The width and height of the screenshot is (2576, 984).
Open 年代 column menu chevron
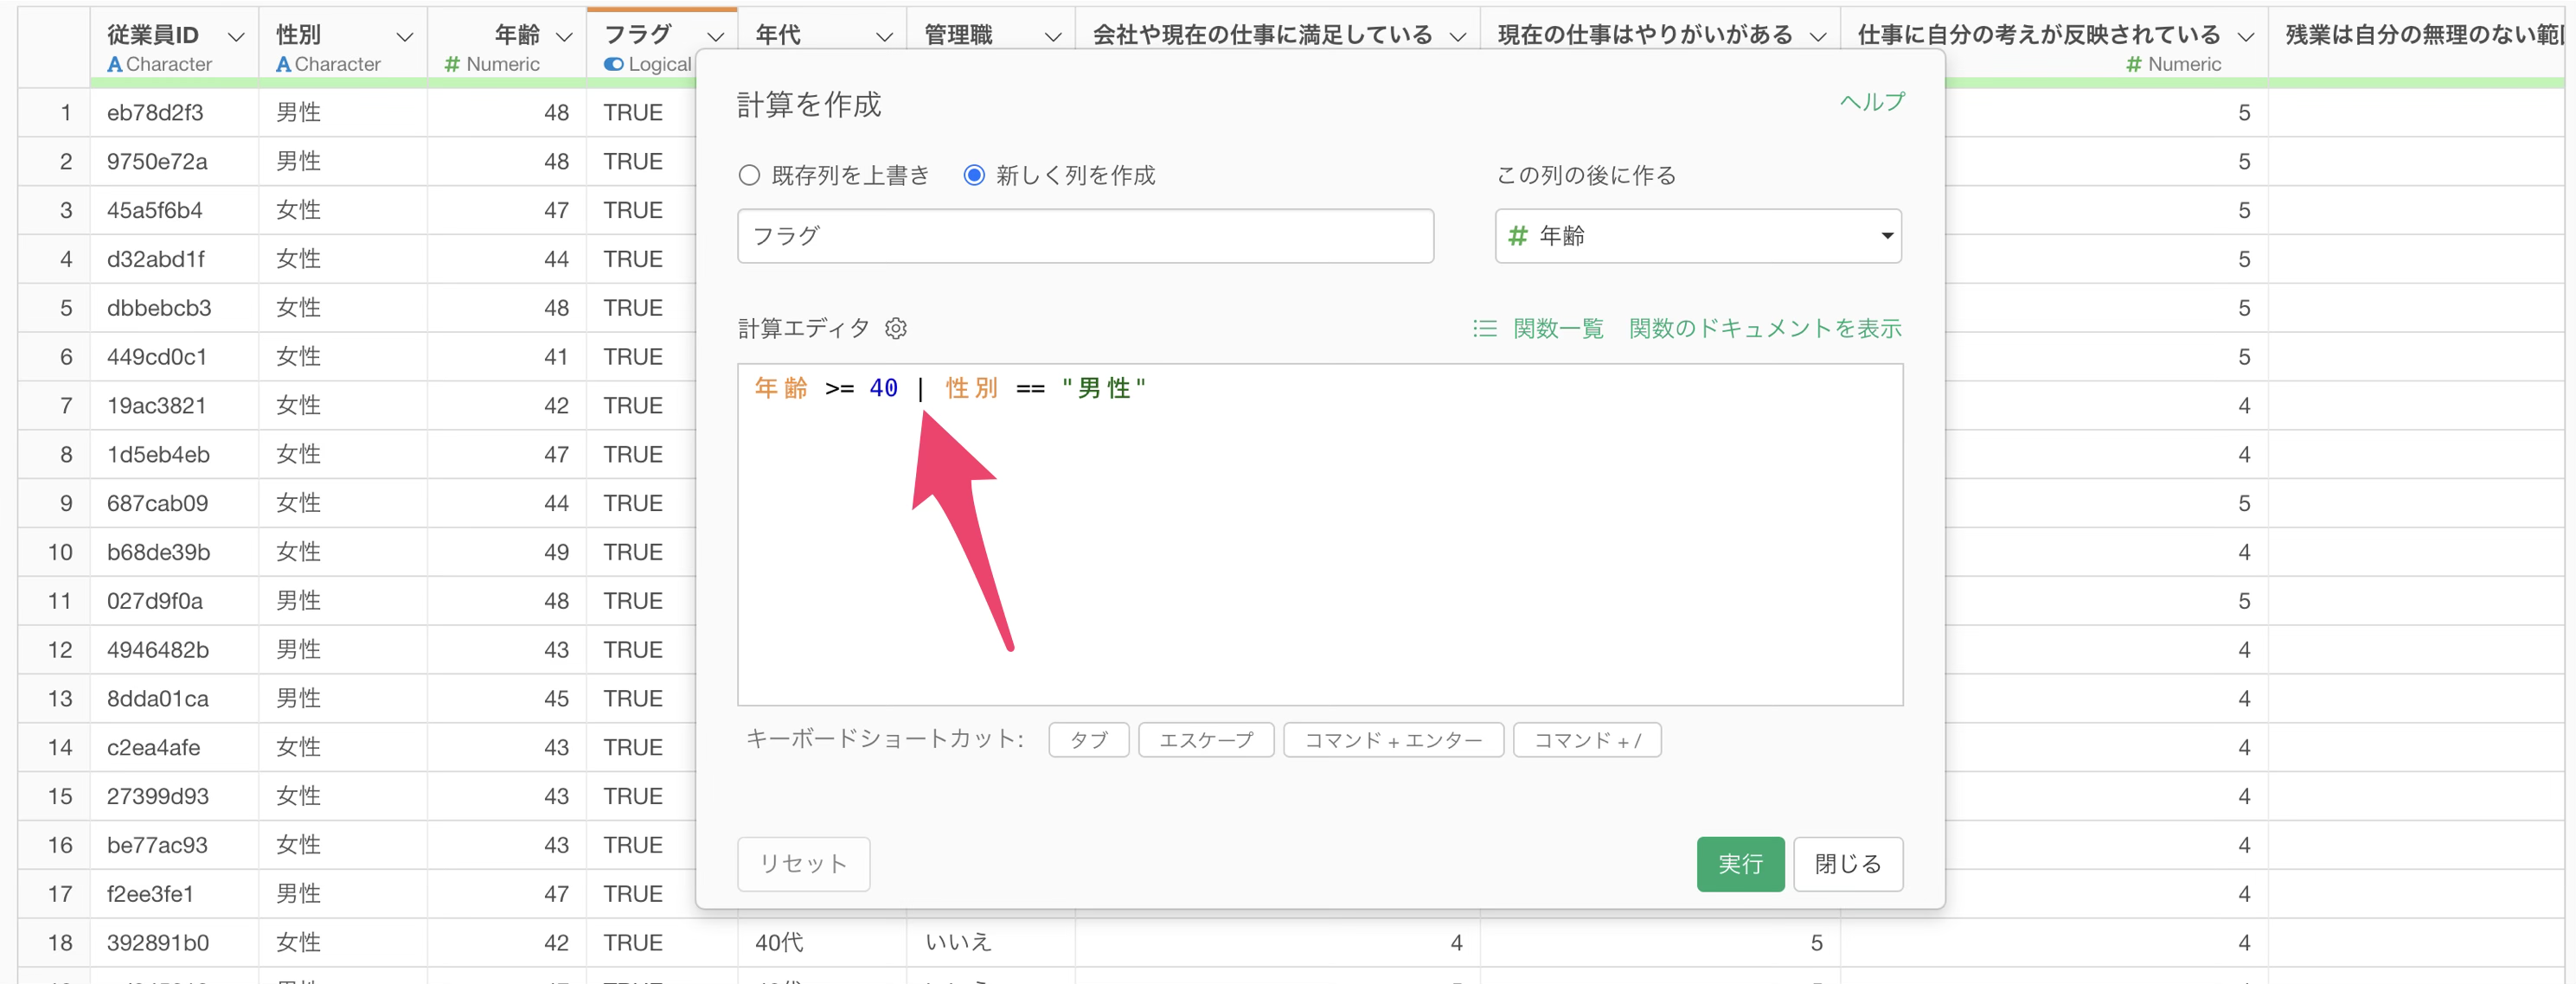[884, 37]
